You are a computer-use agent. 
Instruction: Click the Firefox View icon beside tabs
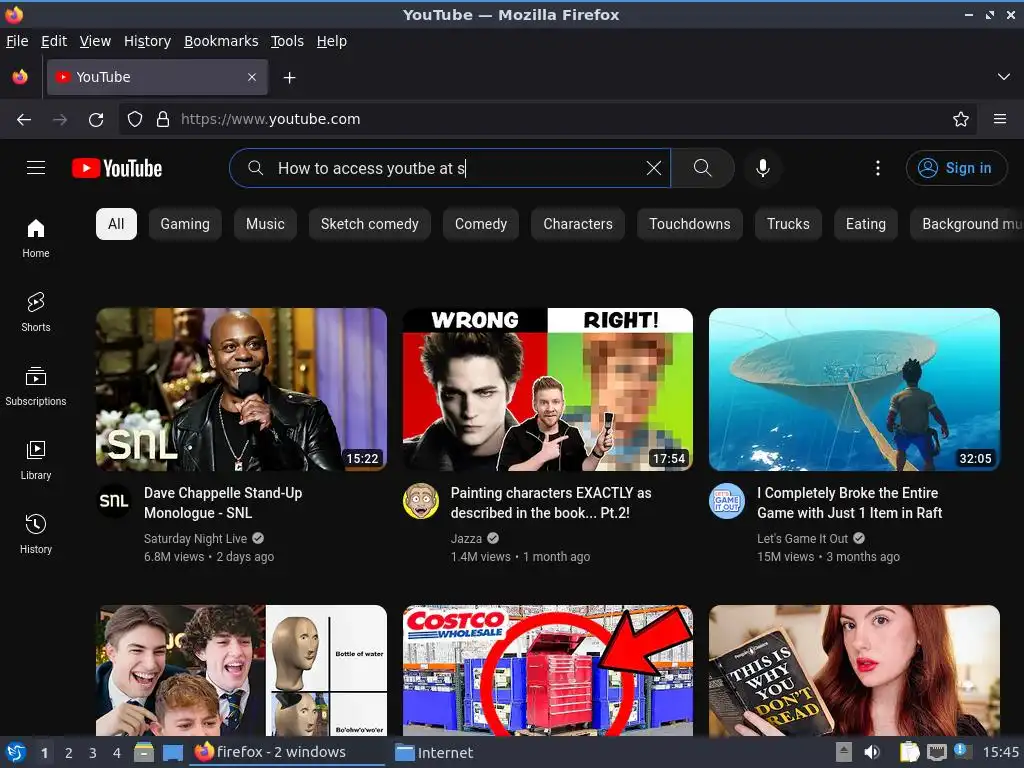(20, 77)
